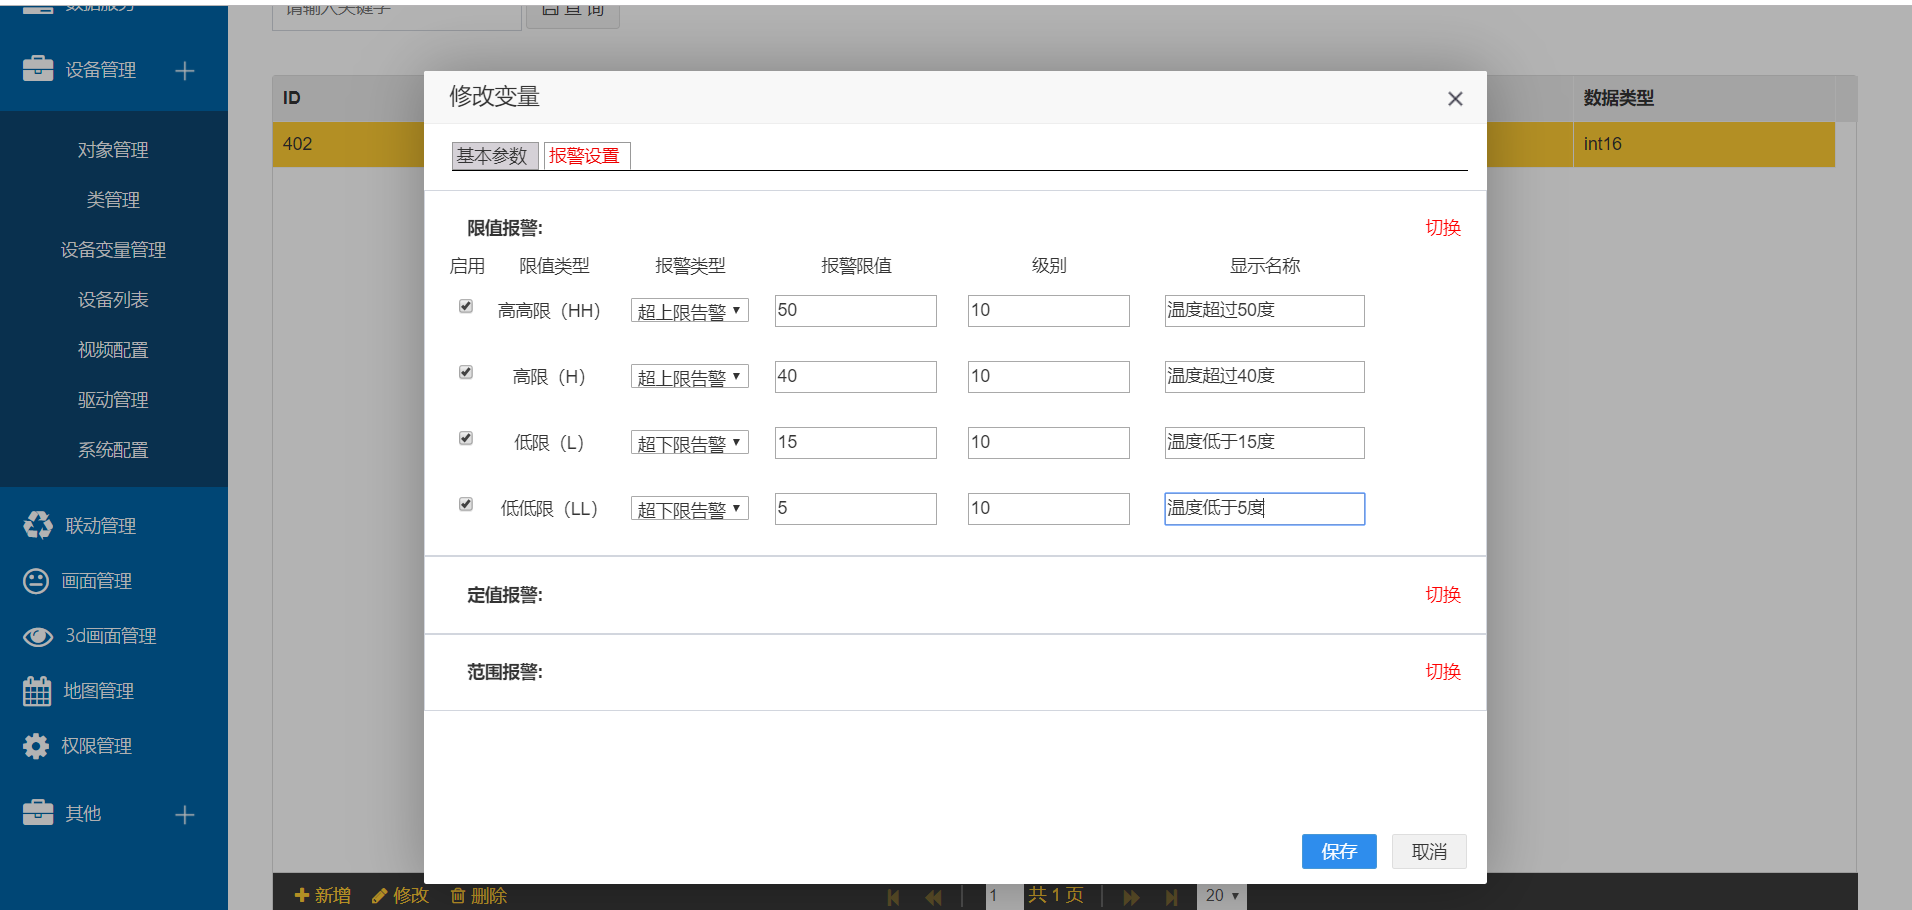Collapse 设备管理 using its plus icon

coord(185,70)
